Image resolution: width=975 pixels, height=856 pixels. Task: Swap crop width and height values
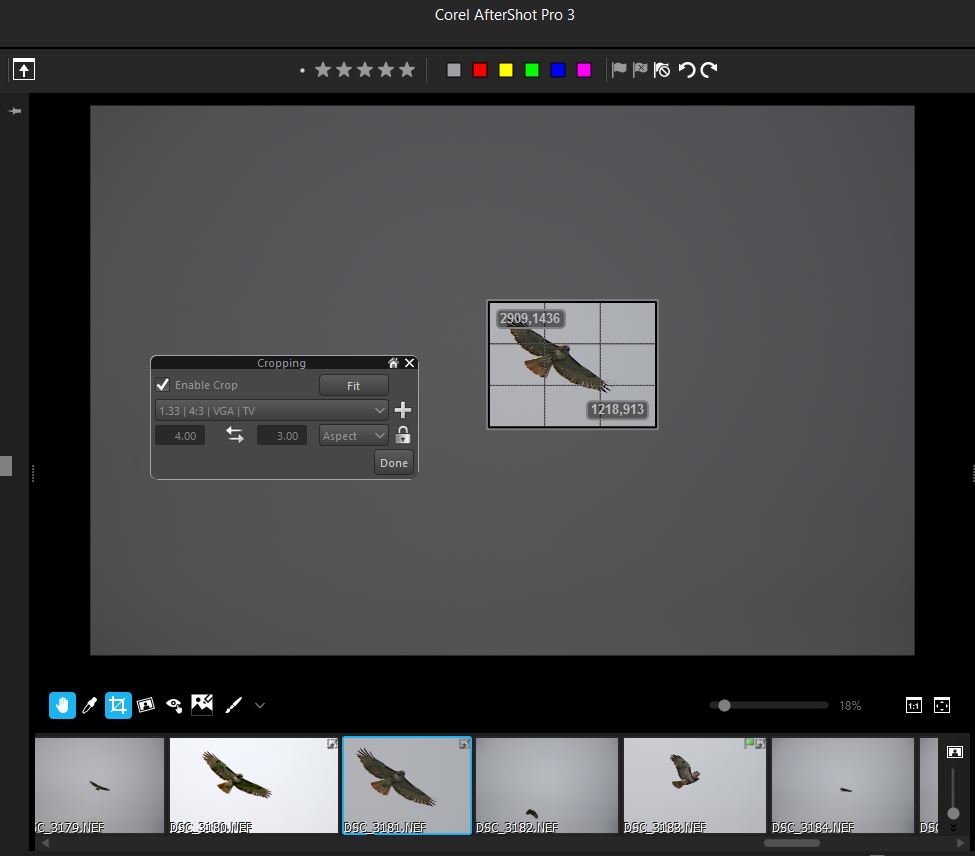pyautogui.click(x=235, y=435)
